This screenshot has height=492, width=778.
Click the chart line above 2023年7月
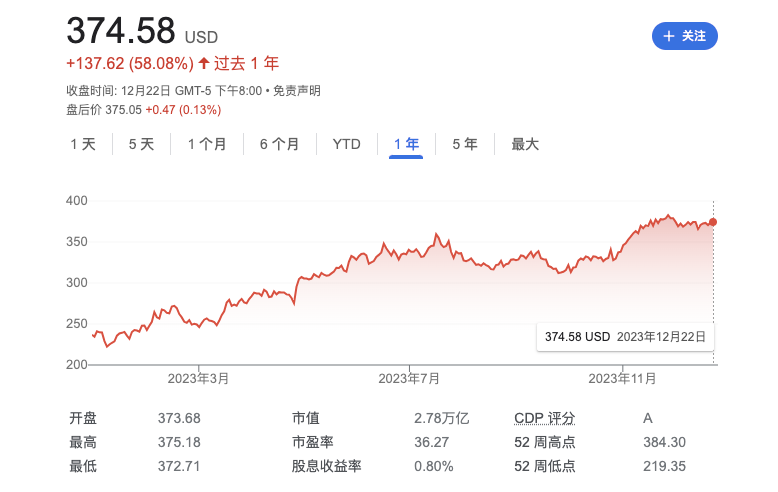click(410, 254)
